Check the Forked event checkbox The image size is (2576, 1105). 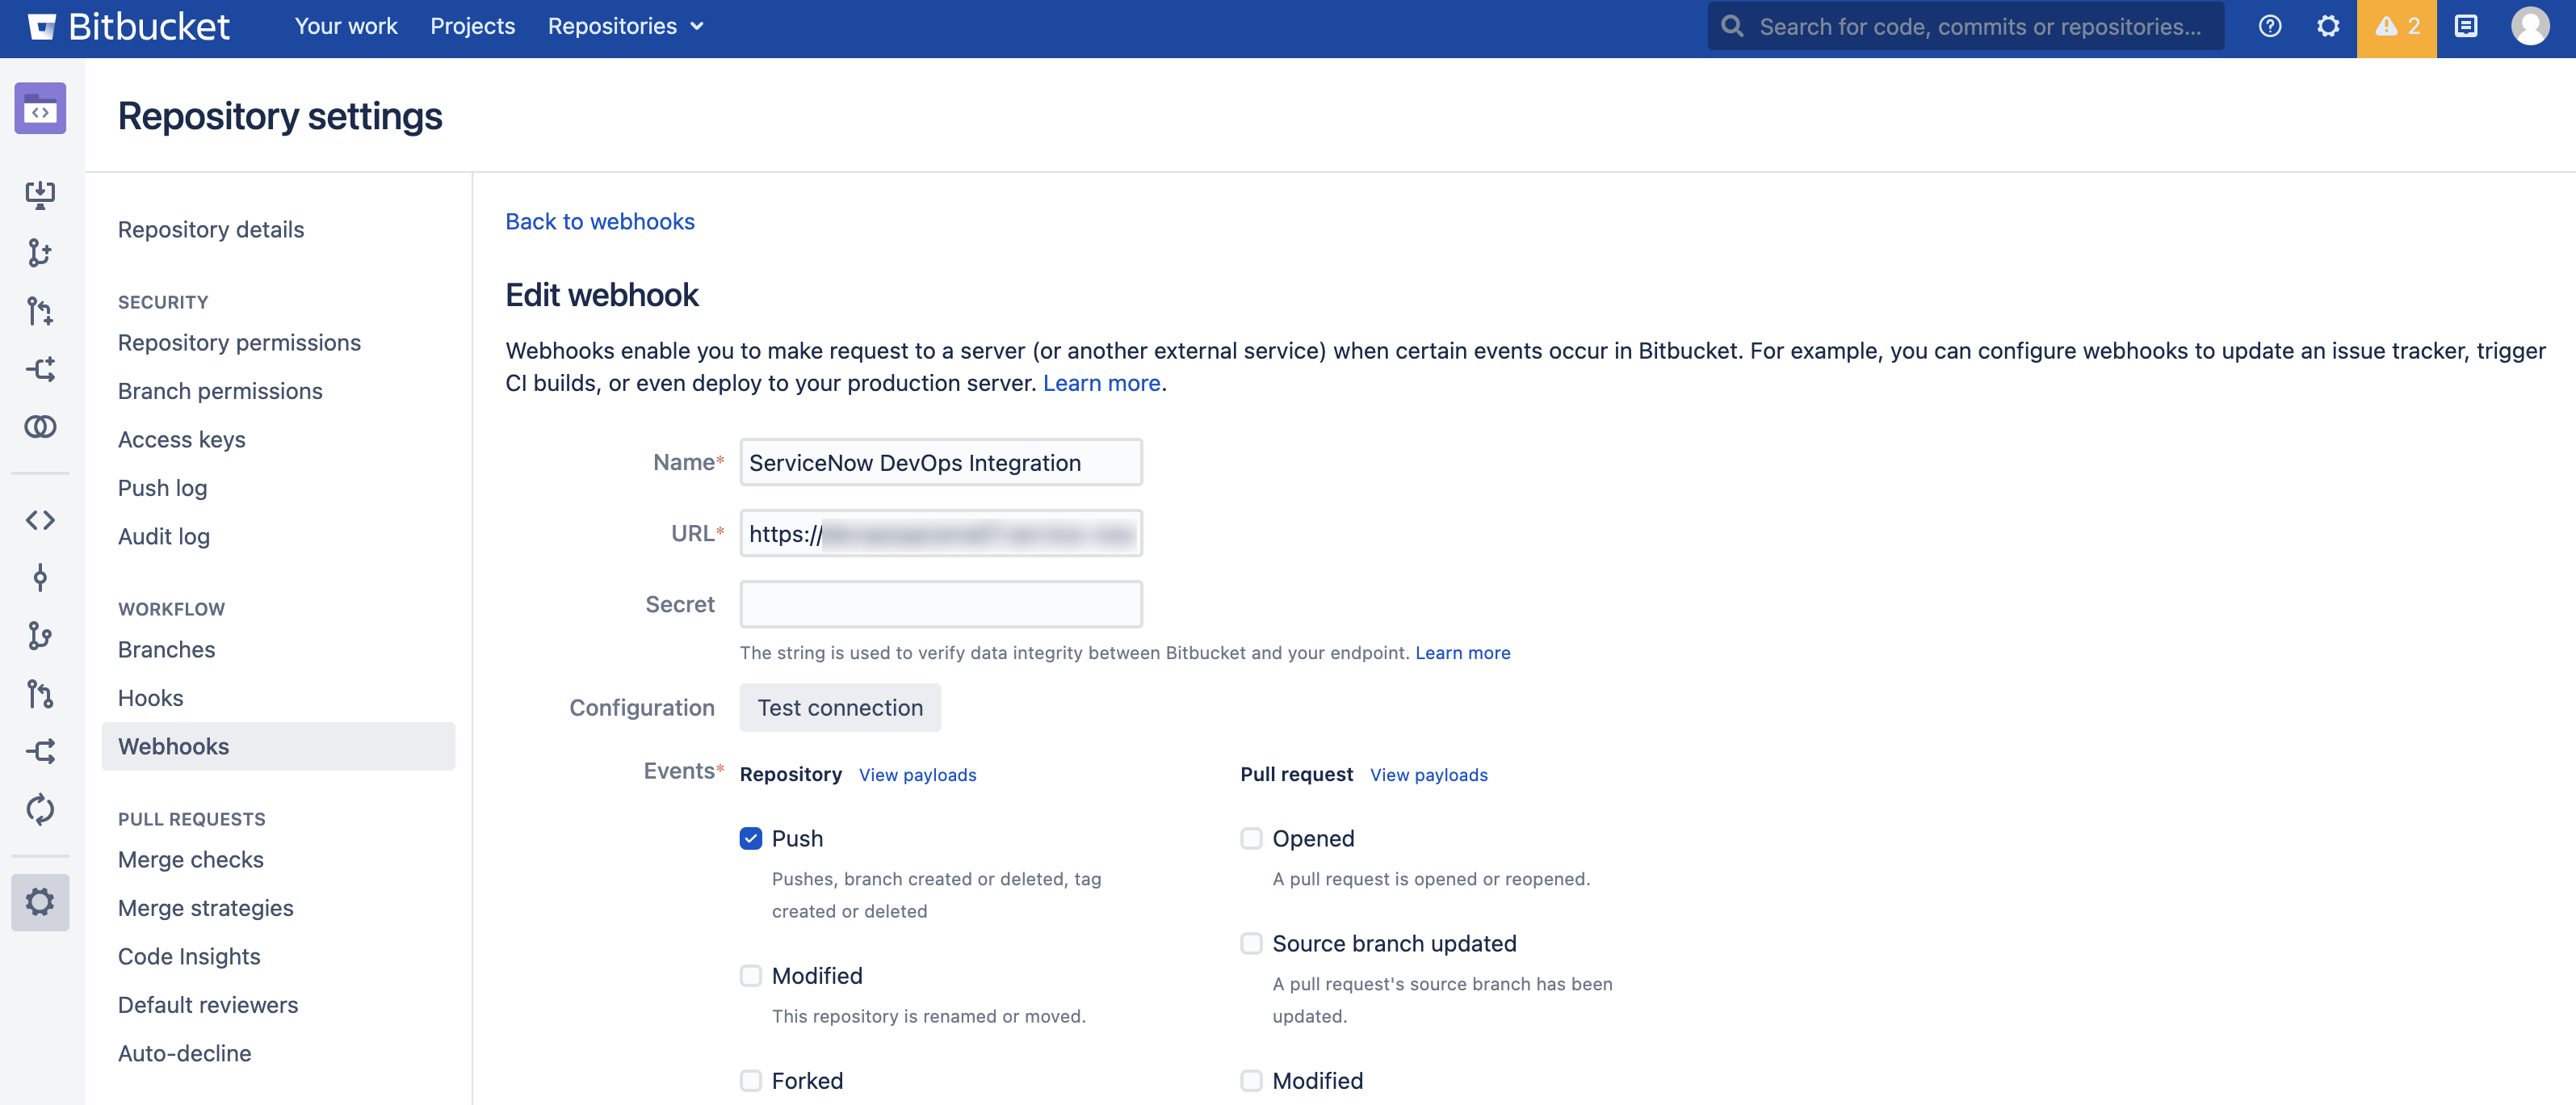[x=751, y=1080]
